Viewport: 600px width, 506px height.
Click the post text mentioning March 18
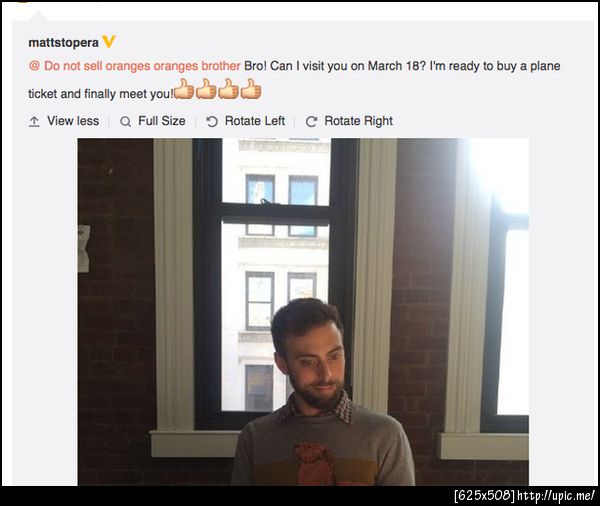point(294,80)
